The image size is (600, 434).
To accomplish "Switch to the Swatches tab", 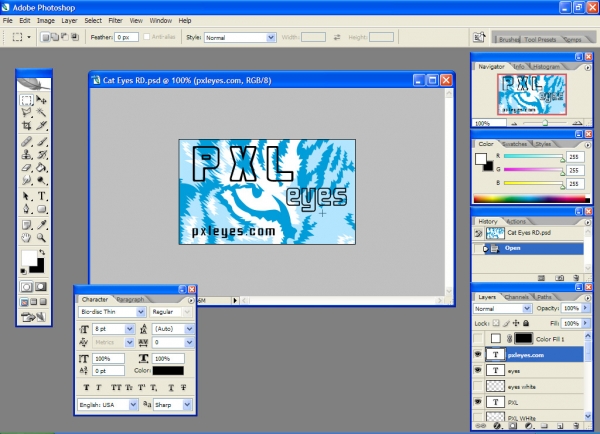I will (x=514, y=144).
